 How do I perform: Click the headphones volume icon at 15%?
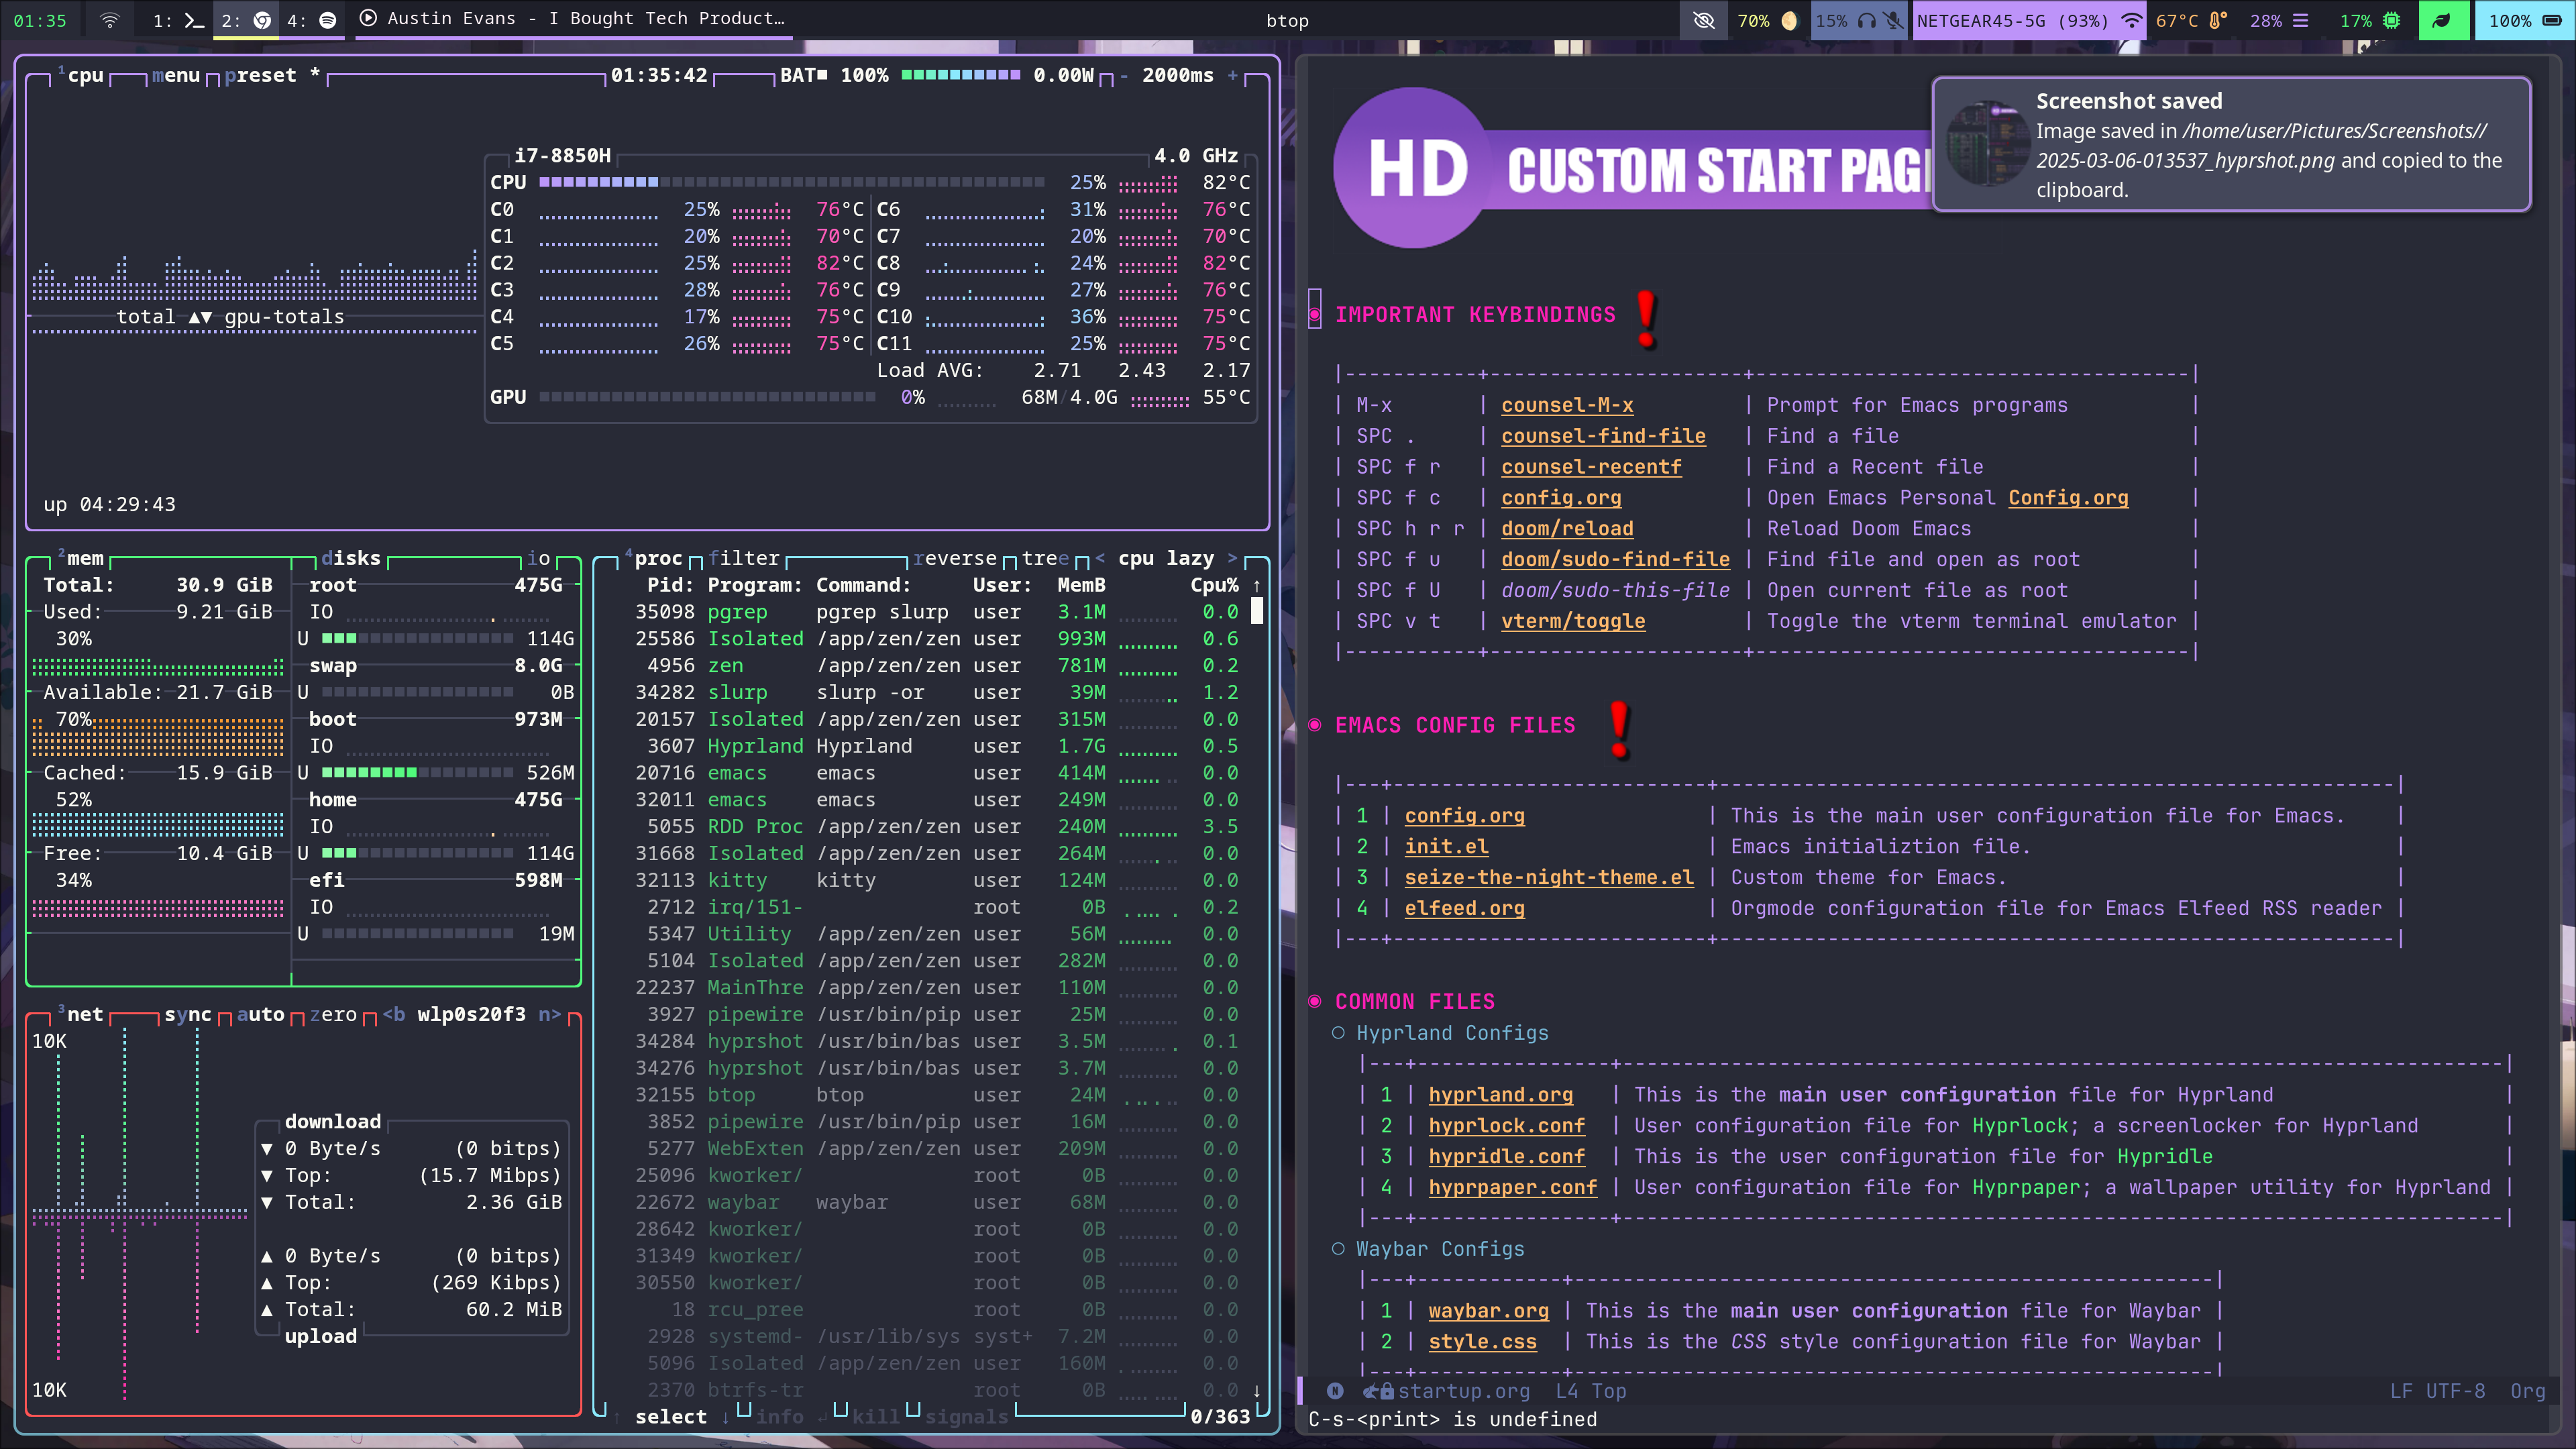click(x=1866, y=20)
